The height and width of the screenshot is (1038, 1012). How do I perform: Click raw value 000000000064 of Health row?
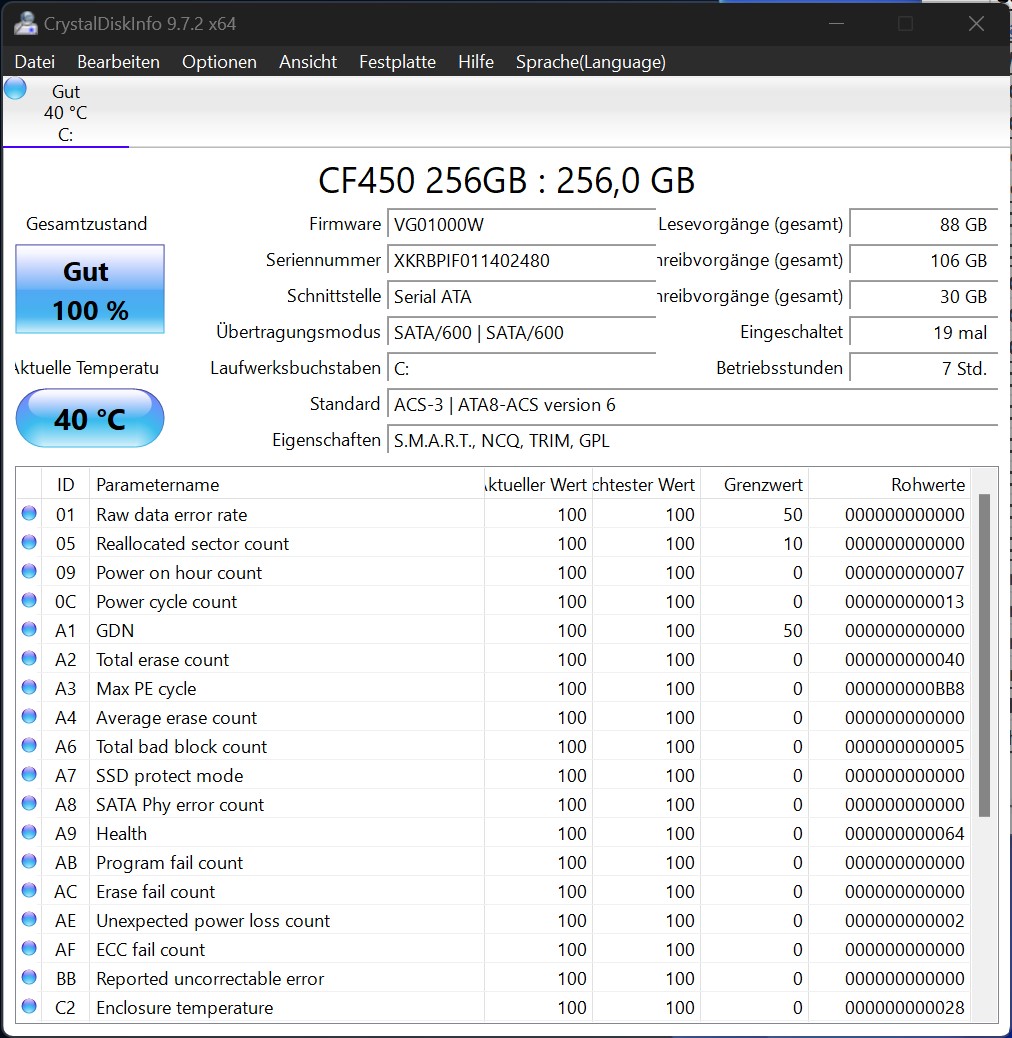pyautogui.click(x=904, y=833)
